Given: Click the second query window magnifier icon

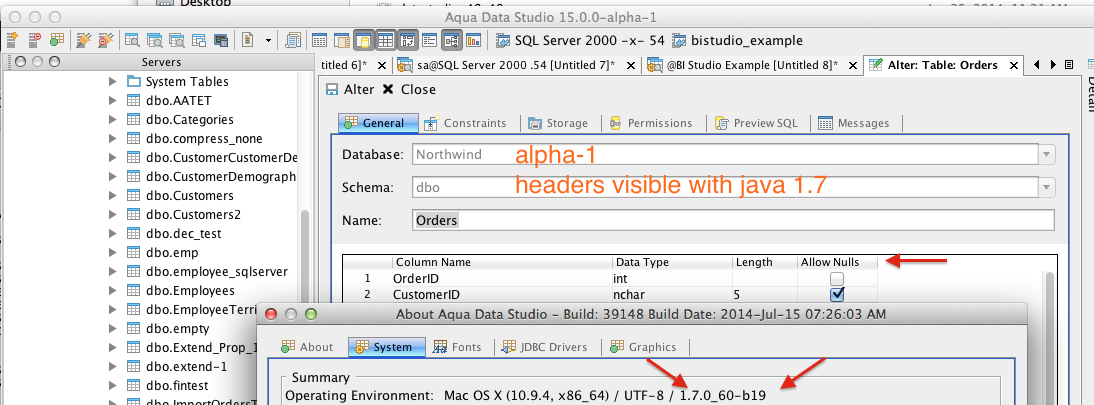Looking at the screenshot, I should pos(154,40).
